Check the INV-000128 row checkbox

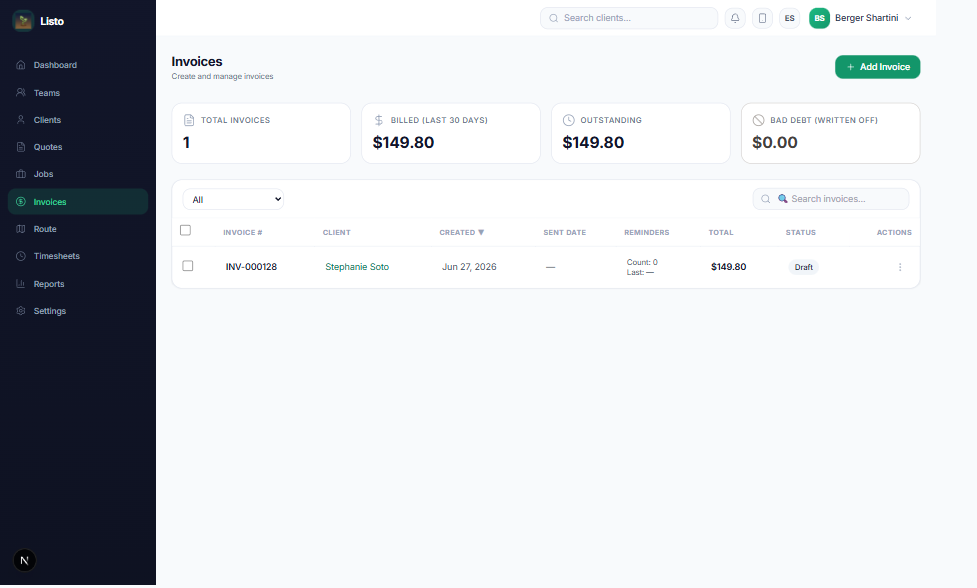coord(188,266)
